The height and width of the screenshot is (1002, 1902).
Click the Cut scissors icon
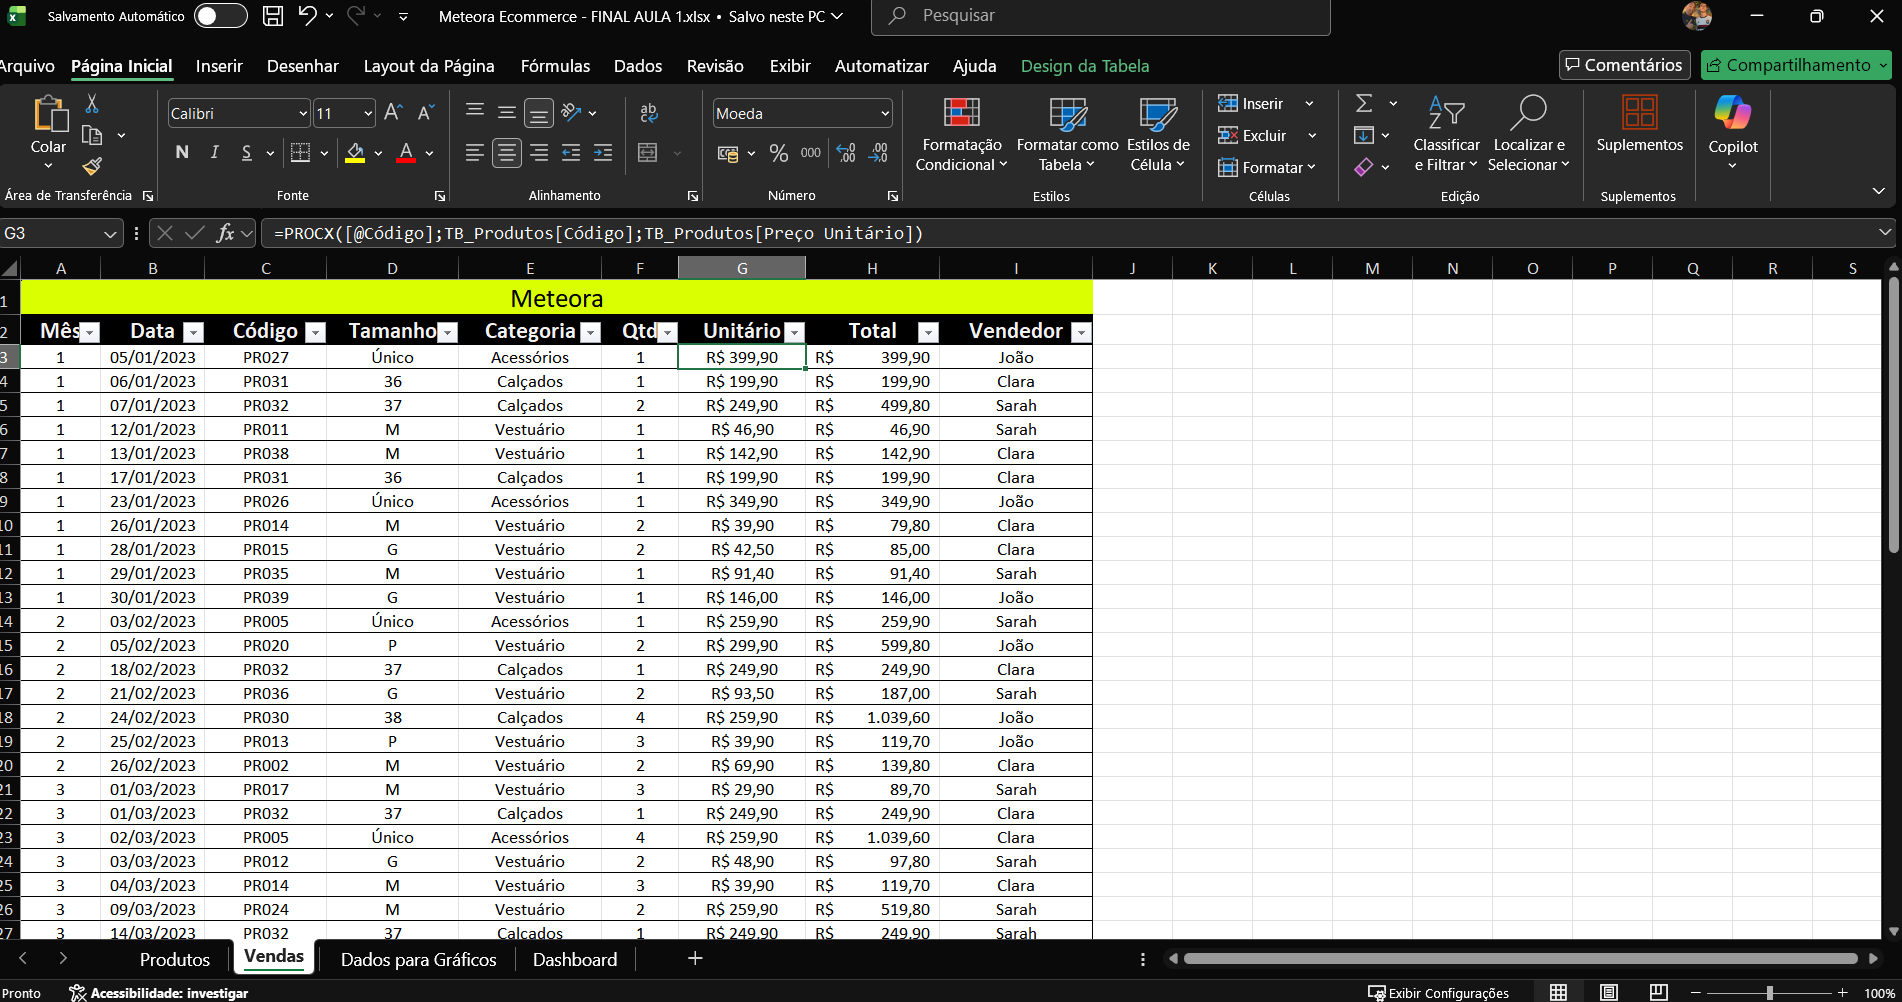[92, 103]
